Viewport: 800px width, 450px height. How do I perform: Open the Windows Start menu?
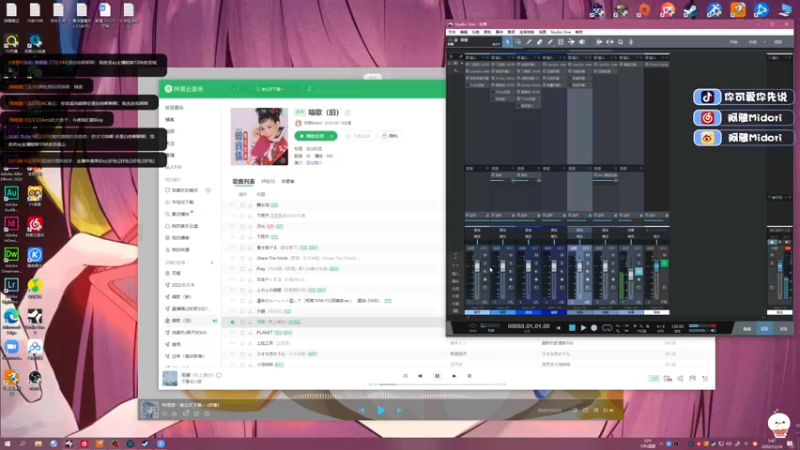pyautogui.click(x=7, y=443)
